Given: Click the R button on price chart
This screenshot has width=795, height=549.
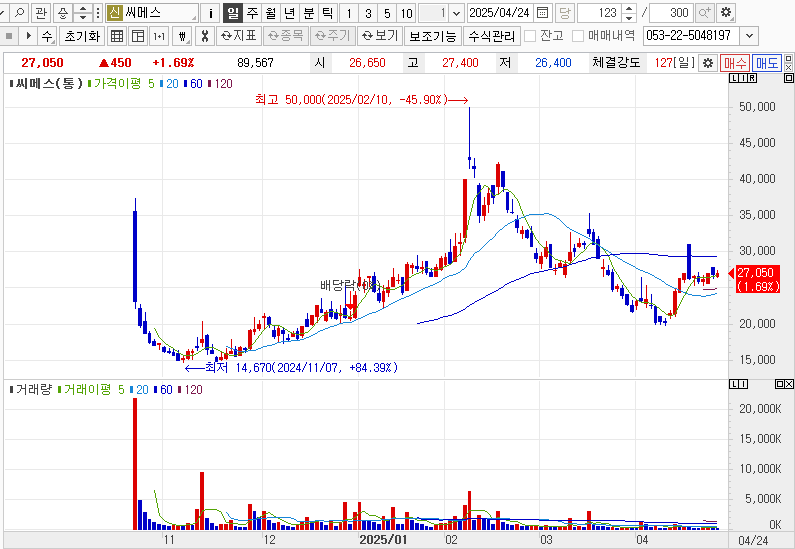Looking at the screenshot, I should [x=752, y=78].
